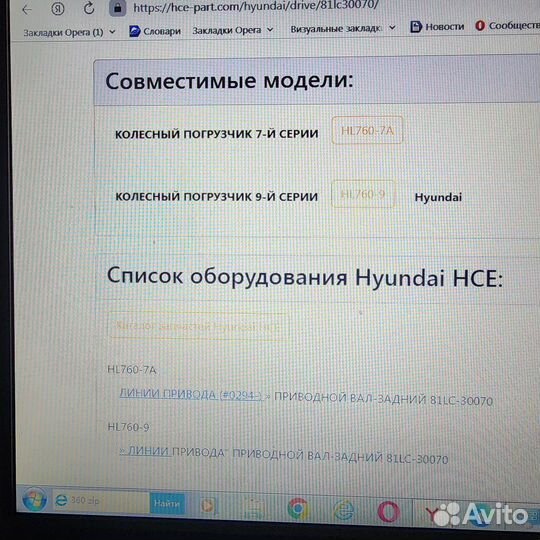Expand the Закладки Opera (1) bookmarks folder
Image resolution: width=540 pixels, height=540 pixels.
click(69, 33)
